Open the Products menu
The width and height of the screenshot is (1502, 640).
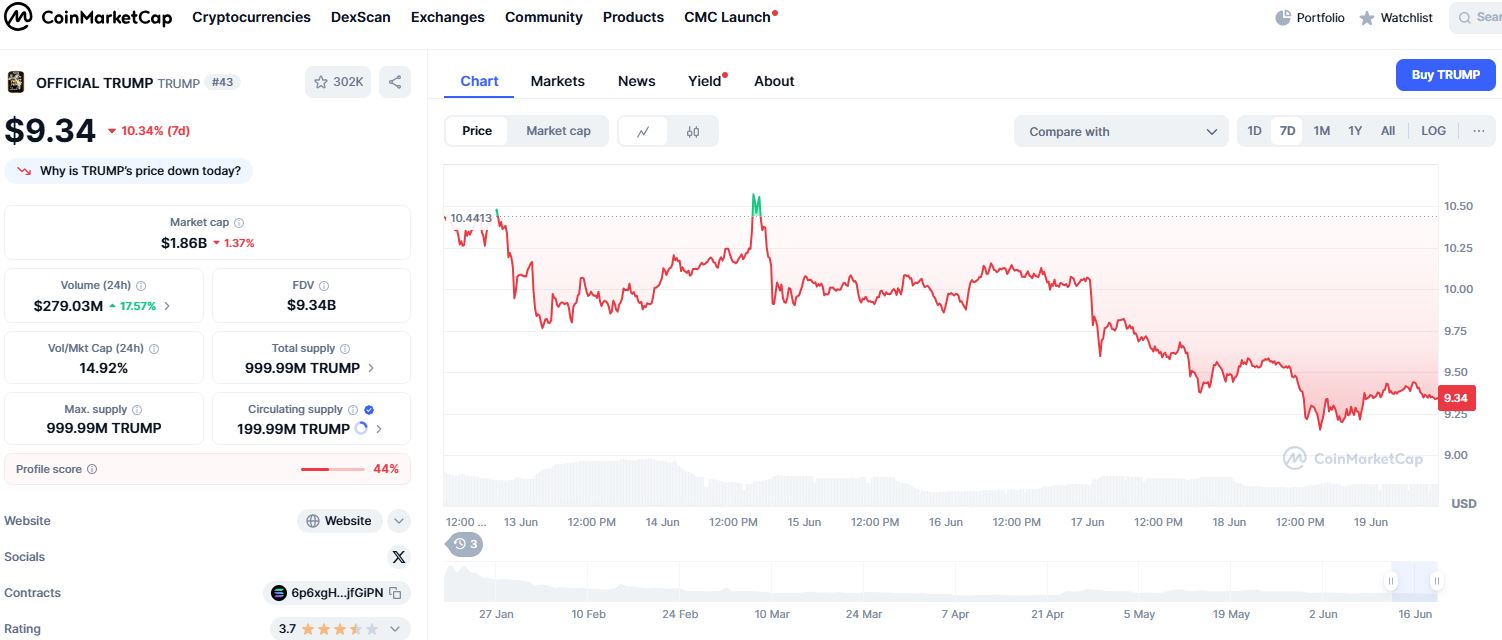point(633,17)
